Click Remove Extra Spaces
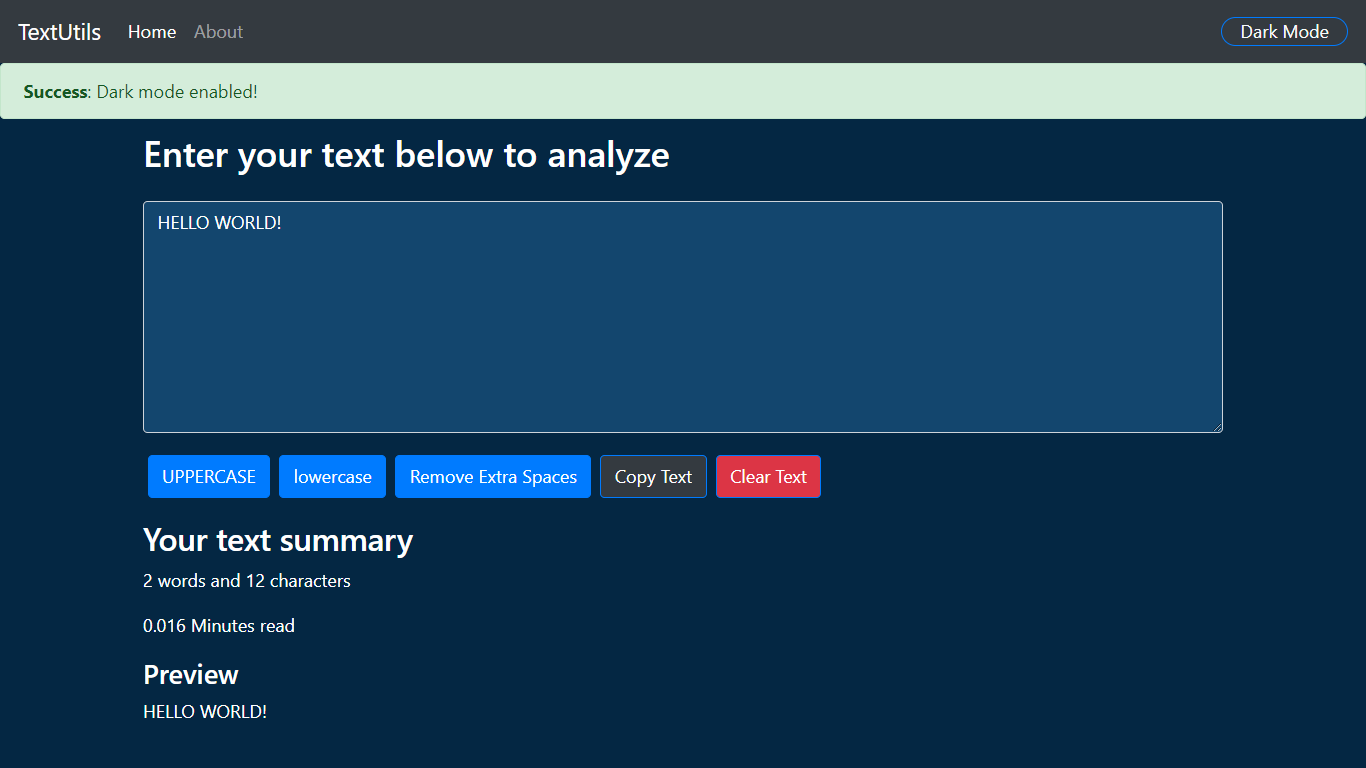1366x768 pixels. pyautogui.click(x=493, y=477)
